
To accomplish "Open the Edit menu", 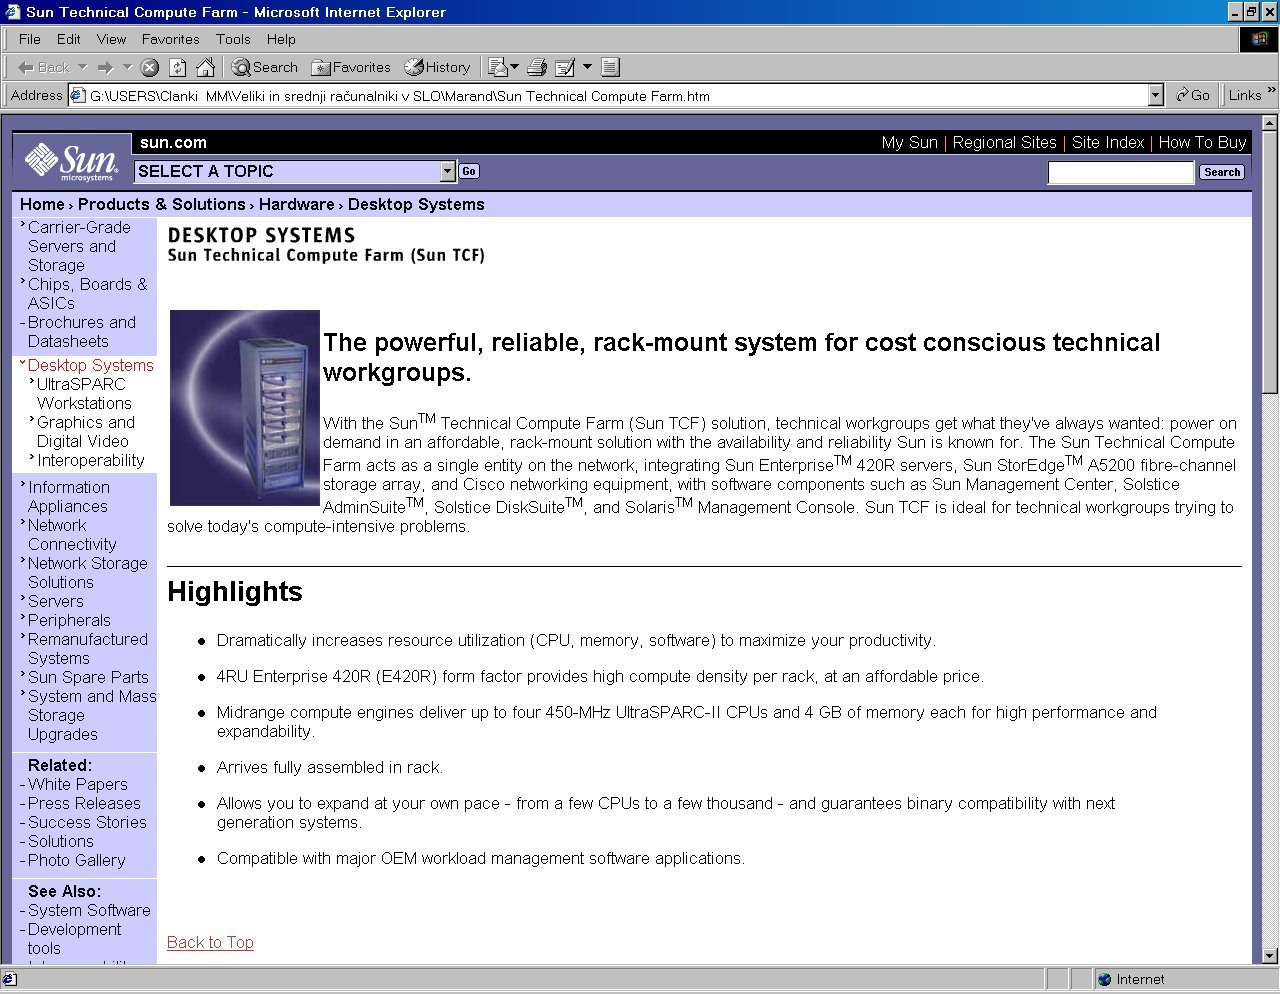I will click(69, 39).
